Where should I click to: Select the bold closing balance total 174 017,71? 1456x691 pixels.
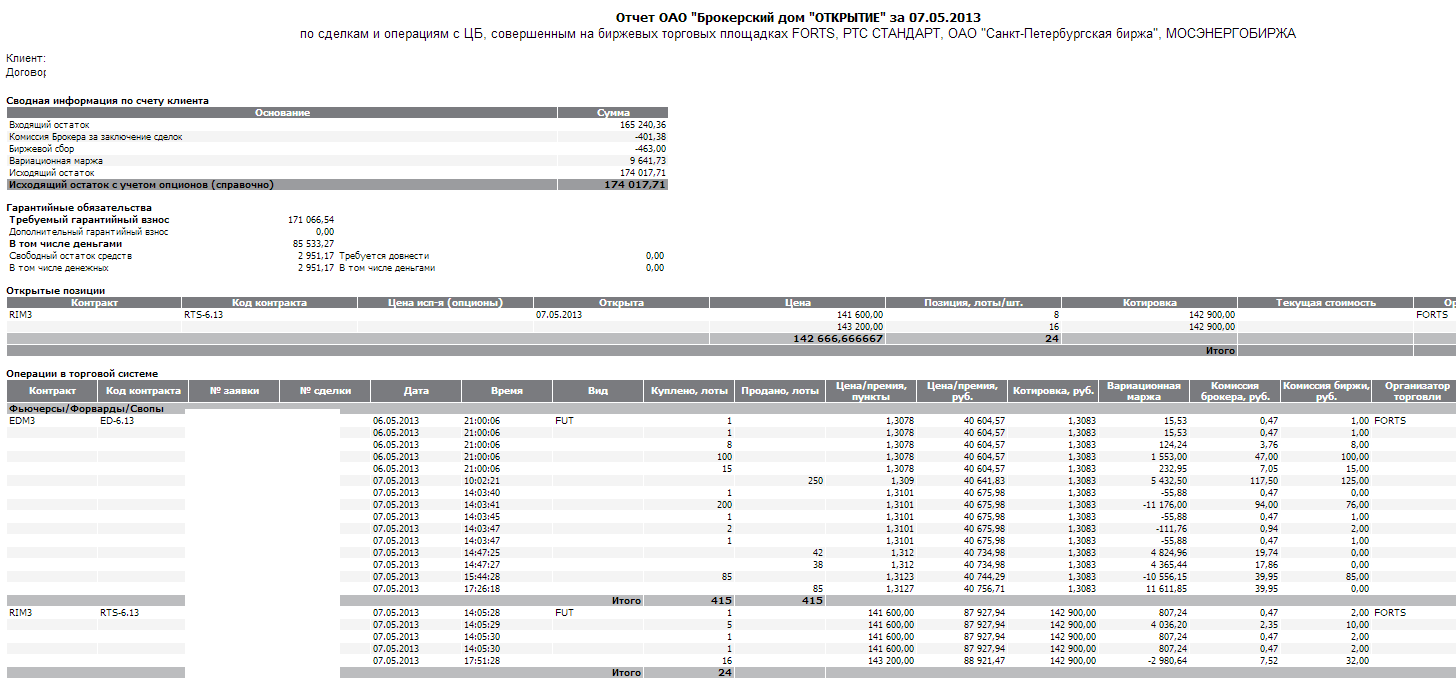634,185
